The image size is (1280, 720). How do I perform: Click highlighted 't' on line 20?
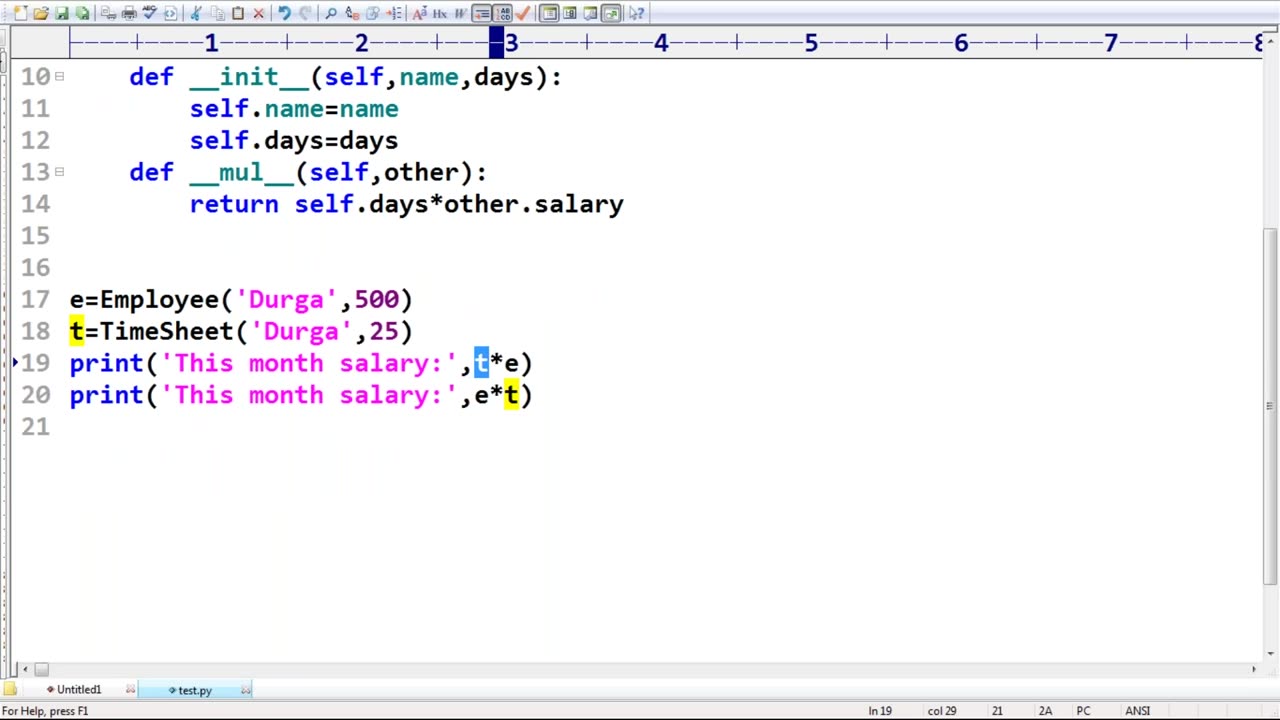pos(511,395)
